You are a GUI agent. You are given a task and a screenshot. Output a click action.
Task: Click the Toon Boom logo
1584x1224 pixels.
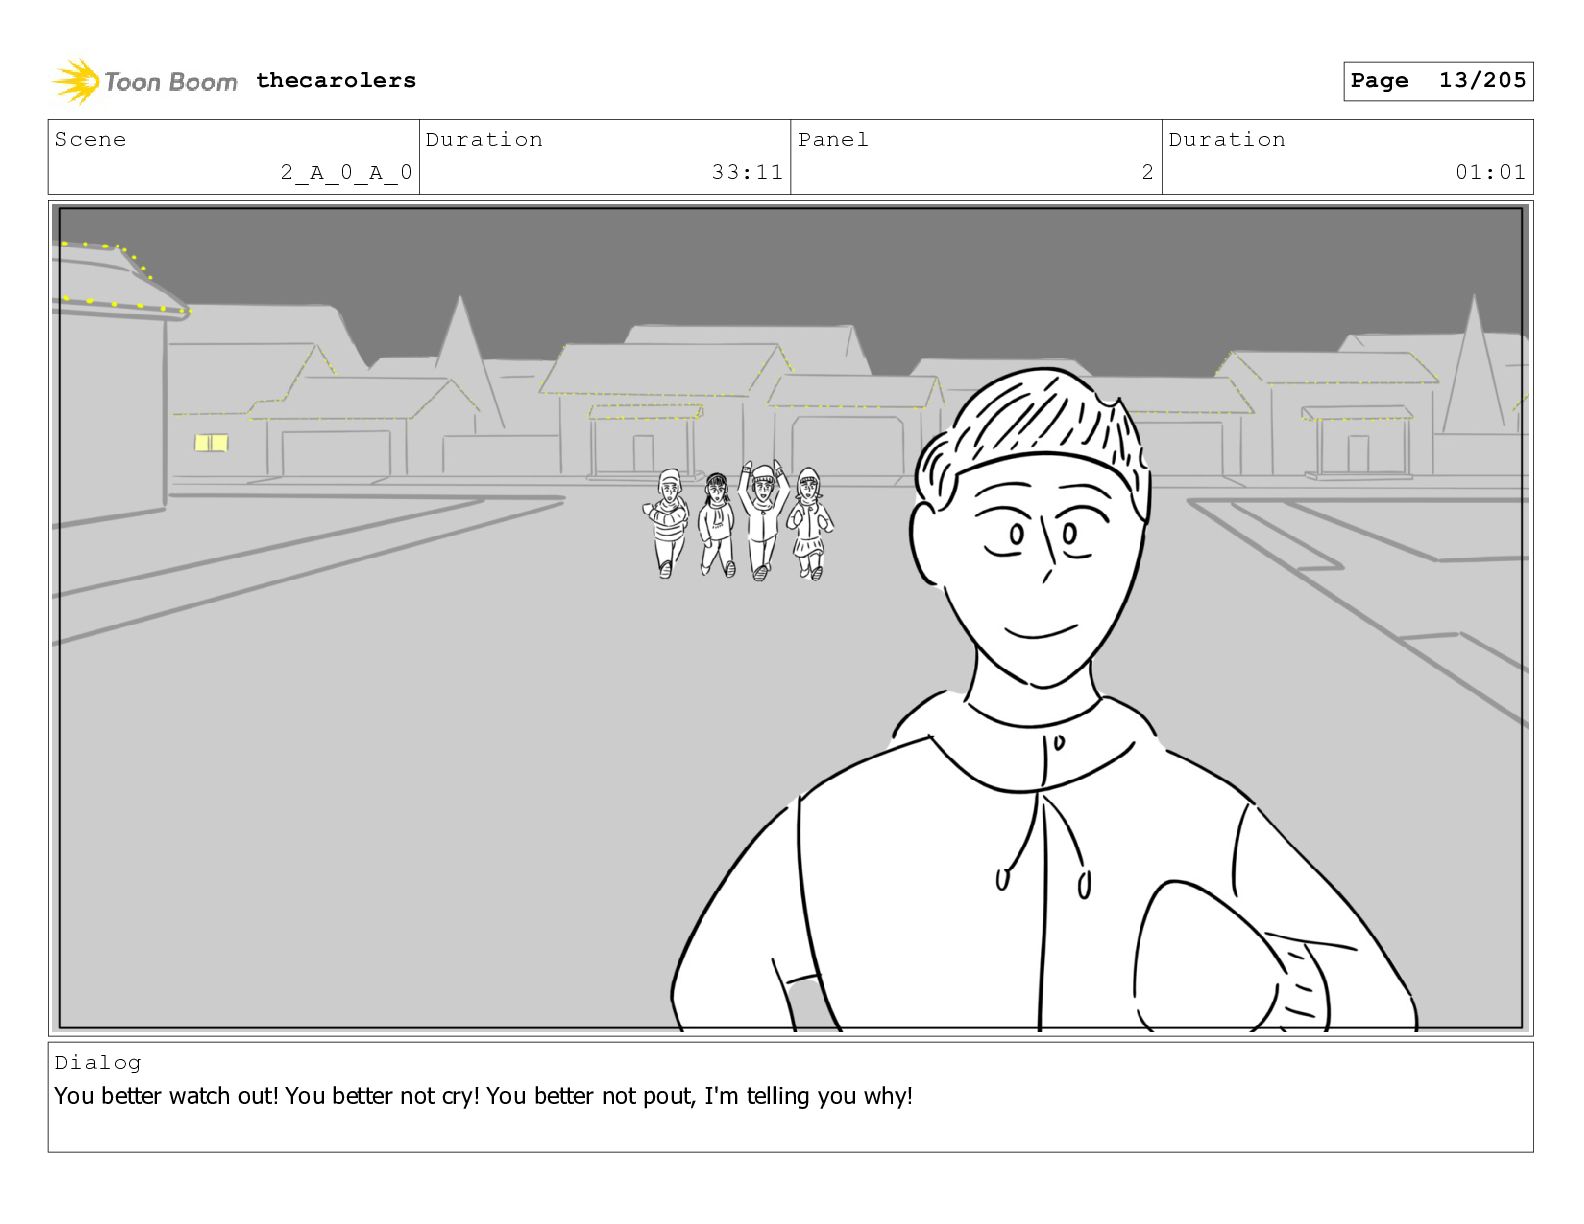145,81
